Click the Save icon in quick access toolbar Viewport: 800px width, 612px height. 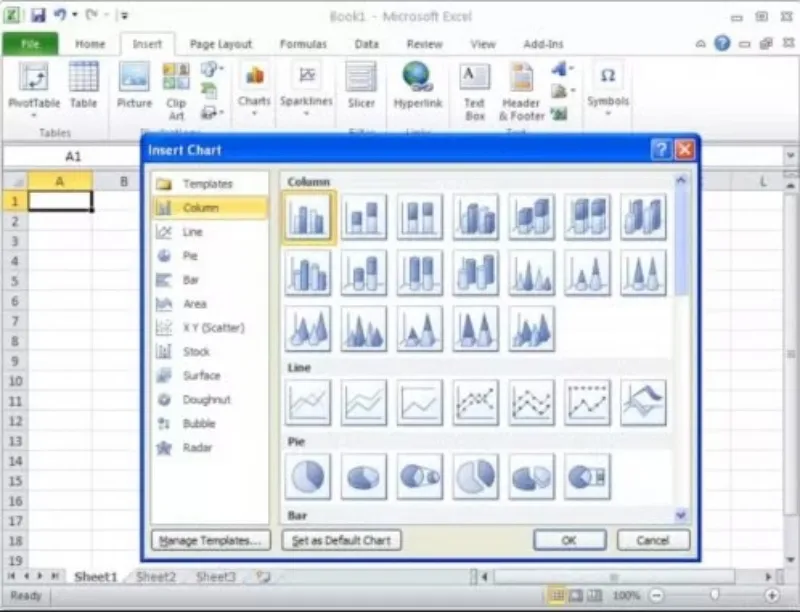(38, 15)
